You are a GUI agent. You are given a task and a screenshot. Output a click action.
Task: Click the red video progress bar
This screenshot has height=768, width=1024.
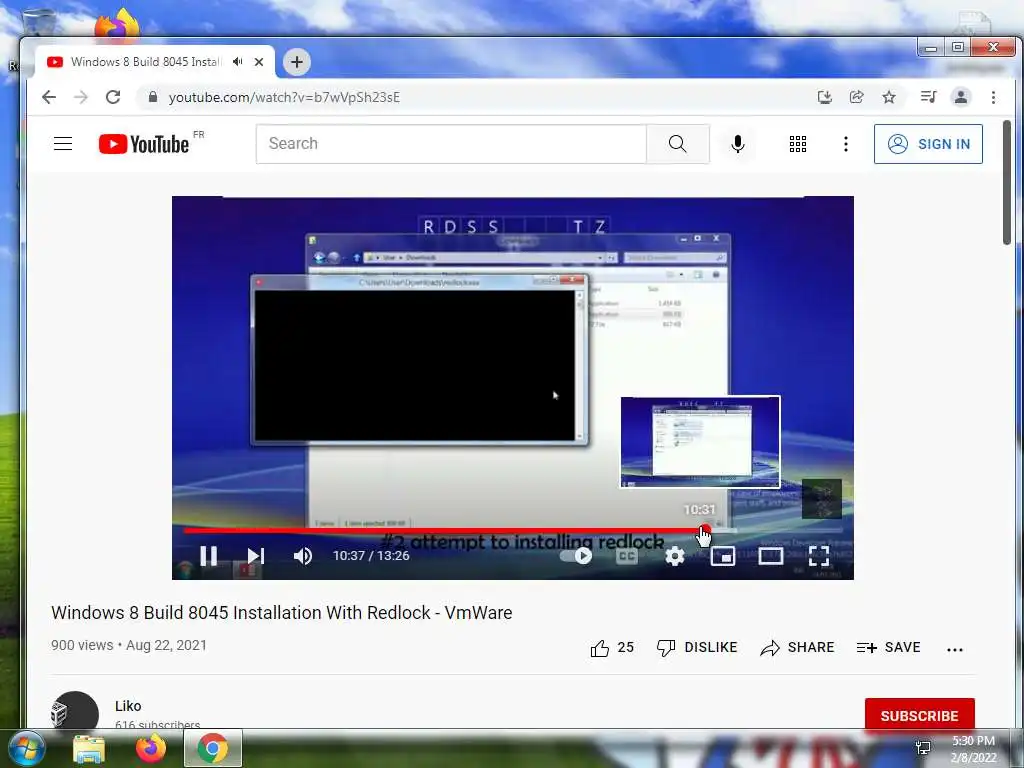pyautogui.click(x=444, y=530)
